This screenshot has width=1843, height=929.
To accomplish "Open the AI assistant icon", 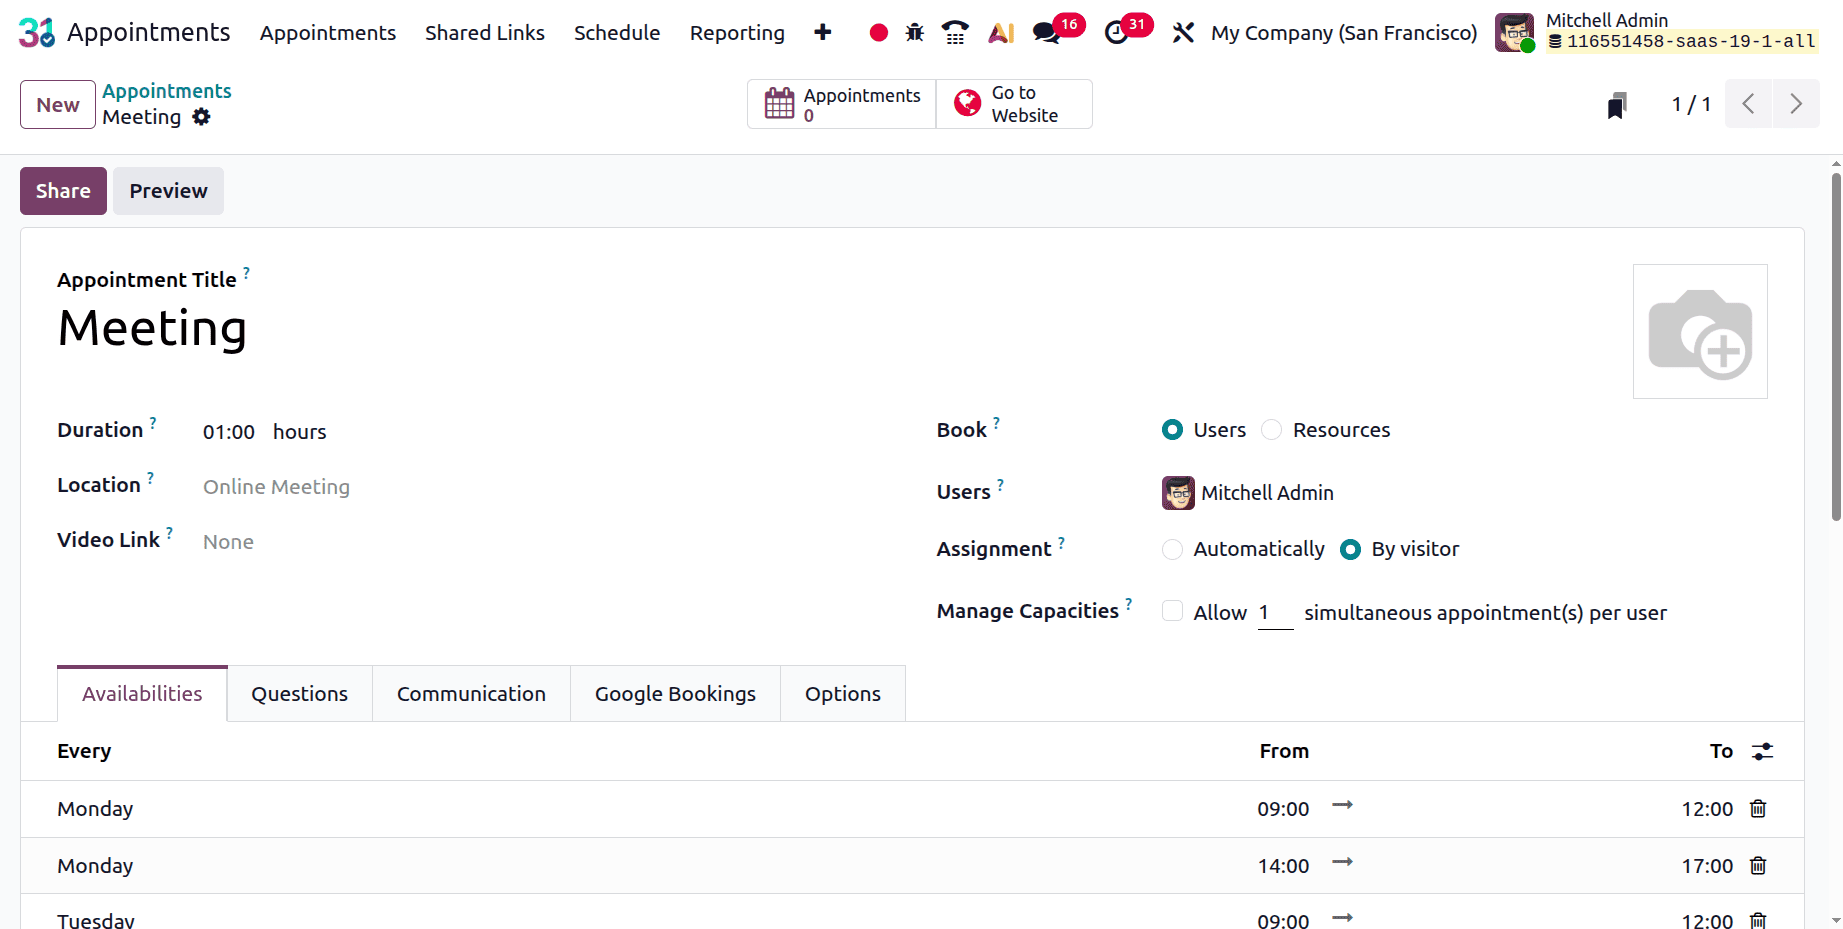I will coord(1001,33).
